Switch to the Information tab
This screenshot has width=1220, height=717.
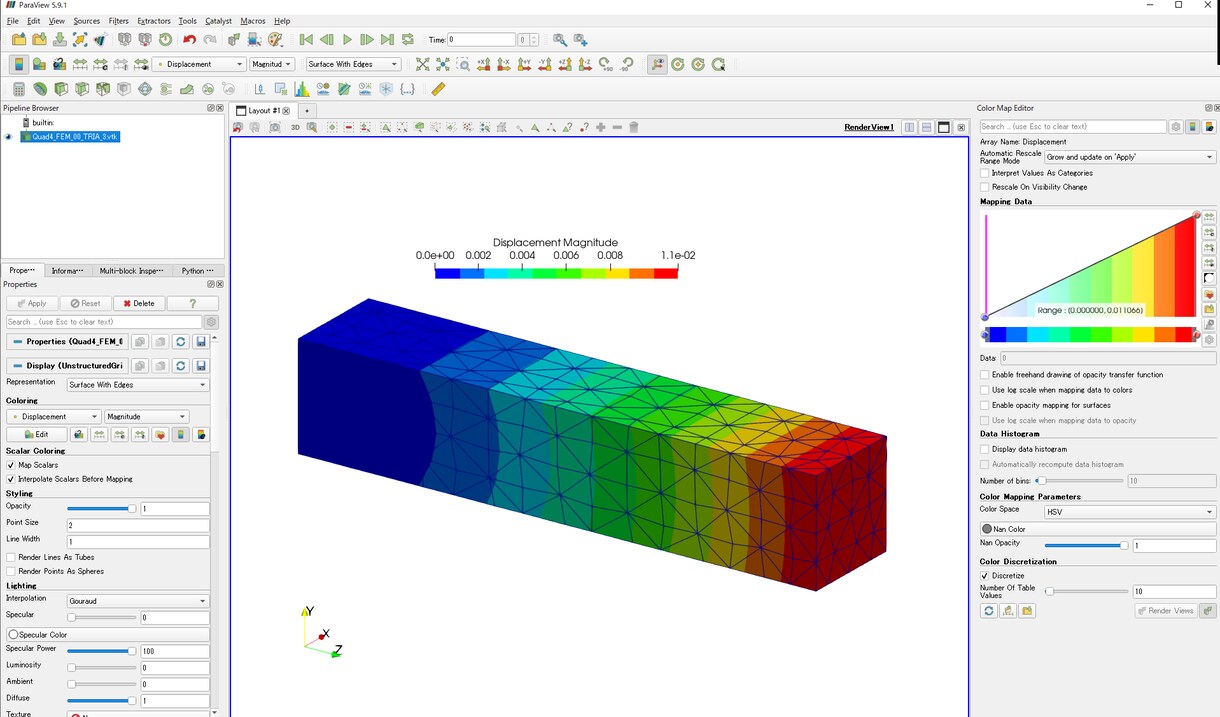coord(68,270)
